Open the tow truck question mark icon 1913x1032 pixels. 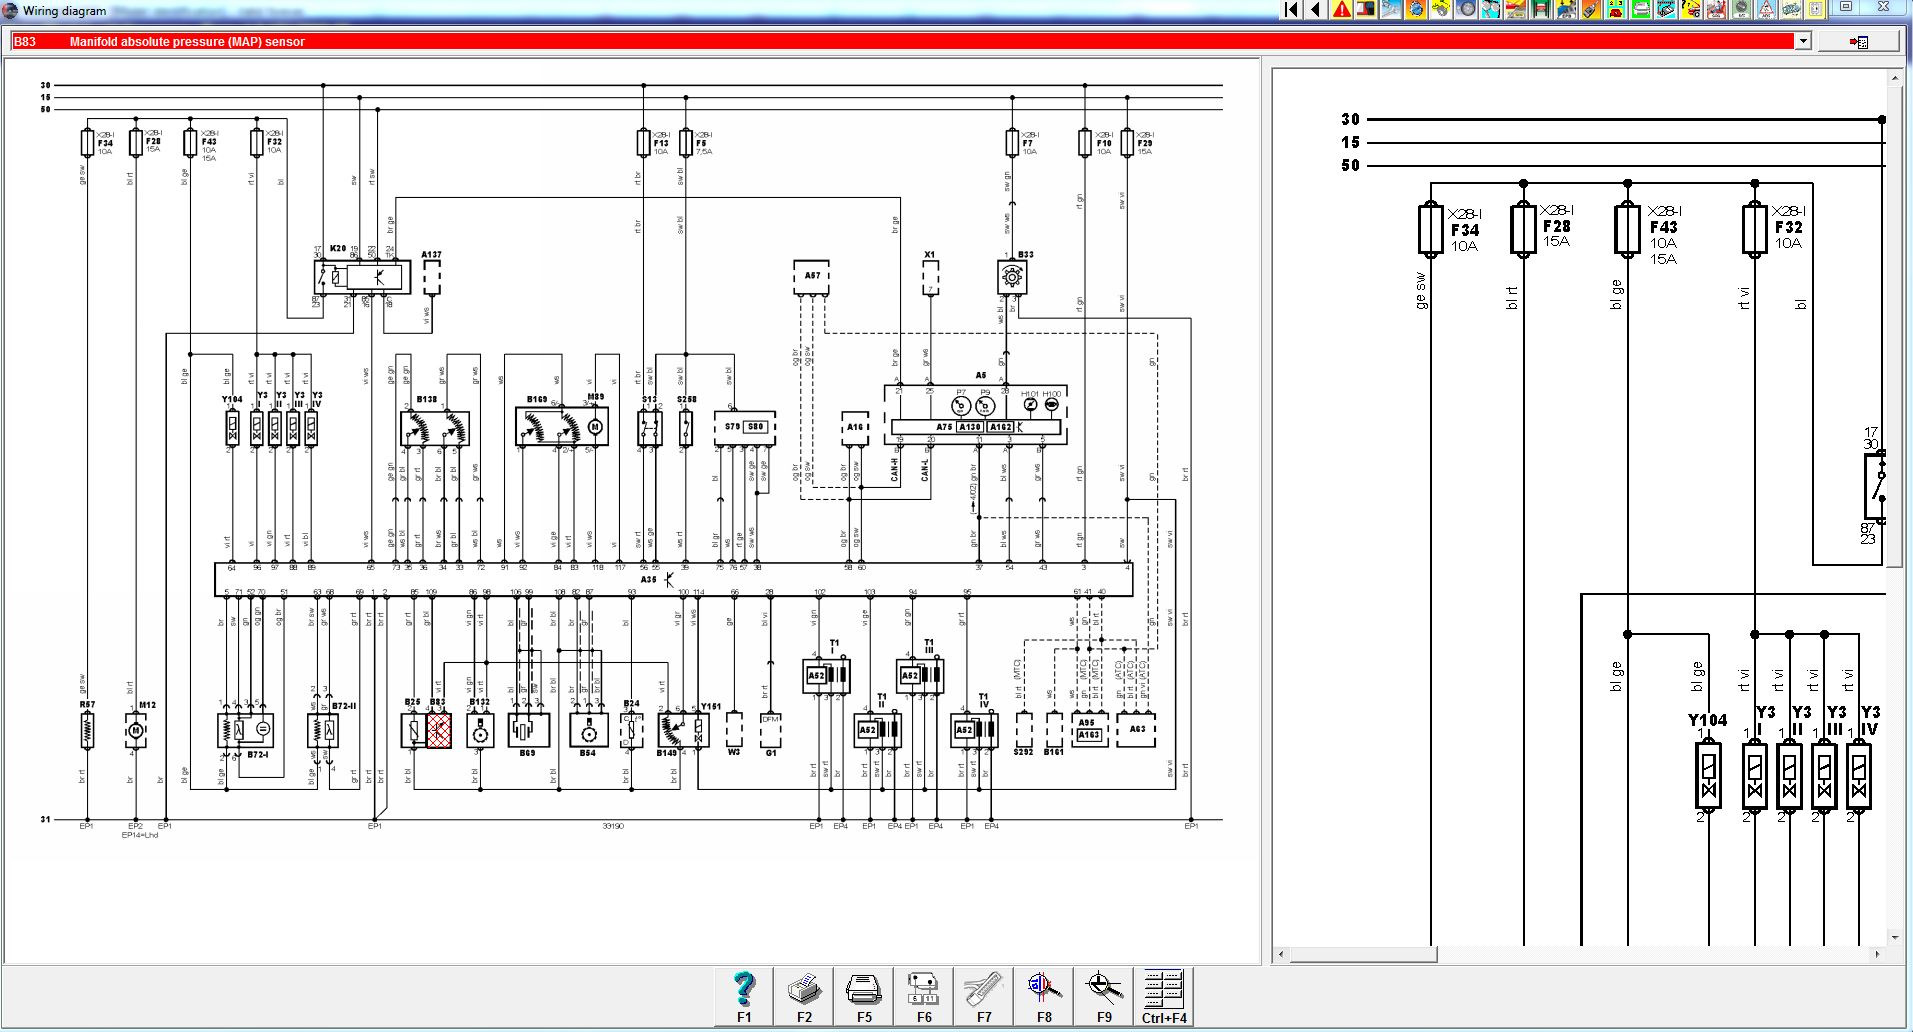click(x=1691, y=9)
